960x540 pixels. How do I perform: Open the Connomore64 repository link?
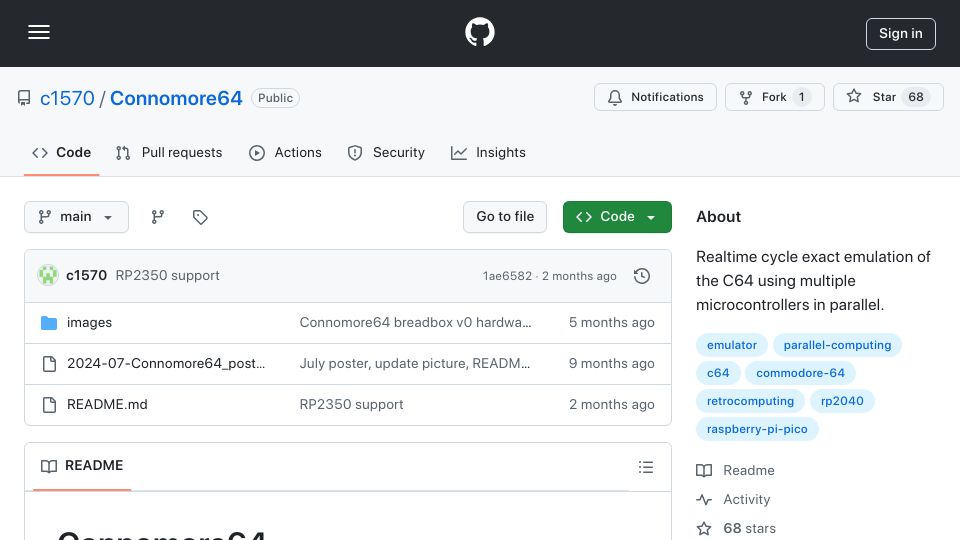click(x=176, y=98)
